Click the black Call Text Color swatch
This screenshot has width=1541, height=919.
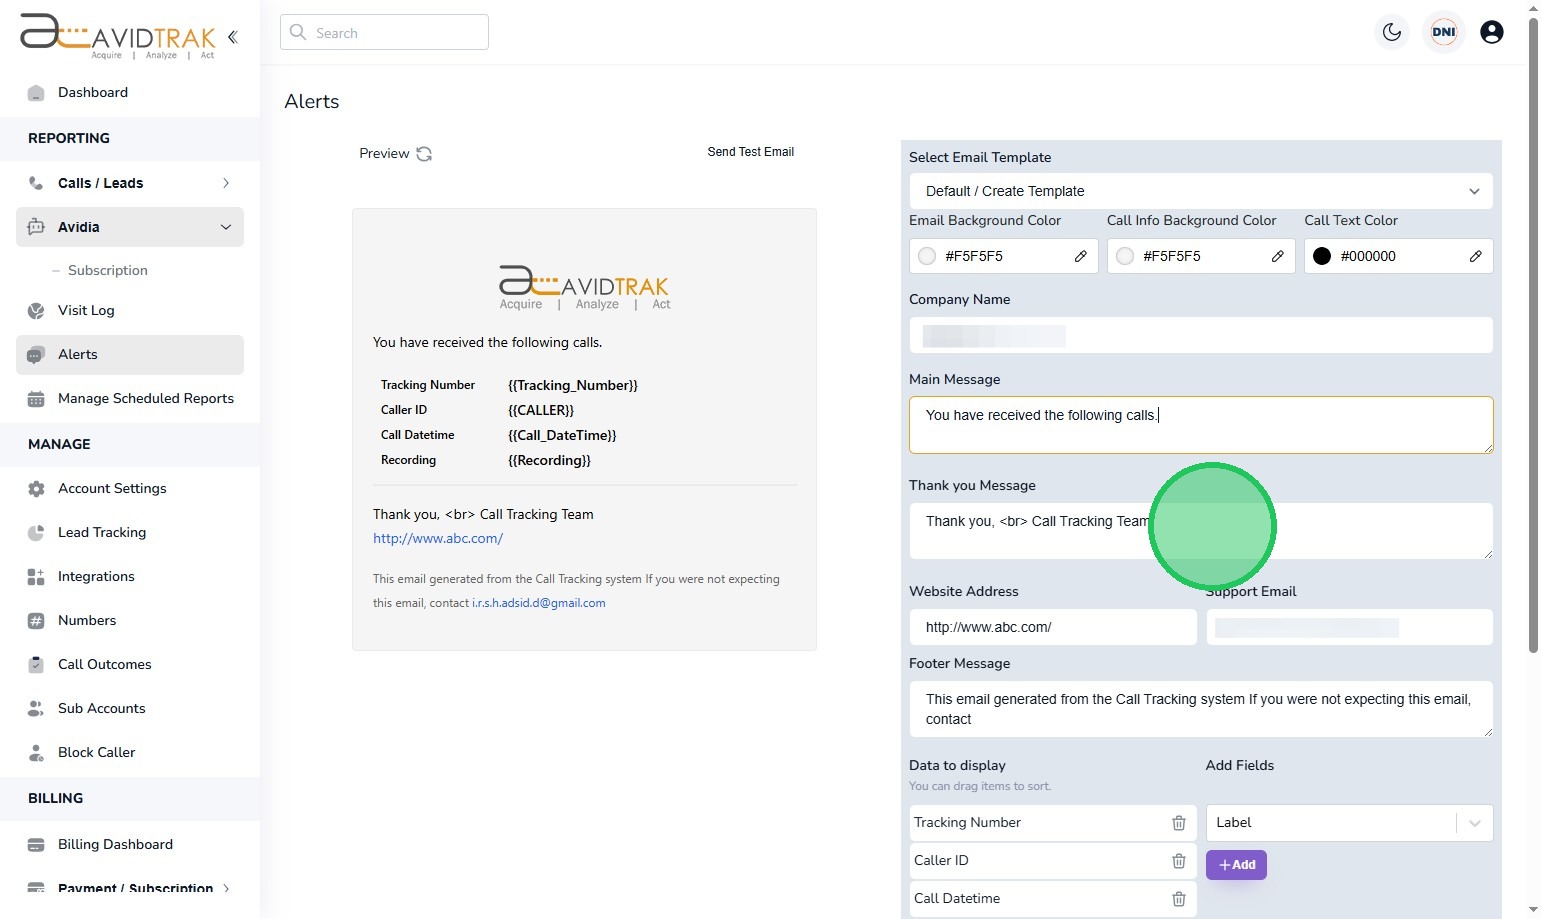click(x=1321, y=256)
